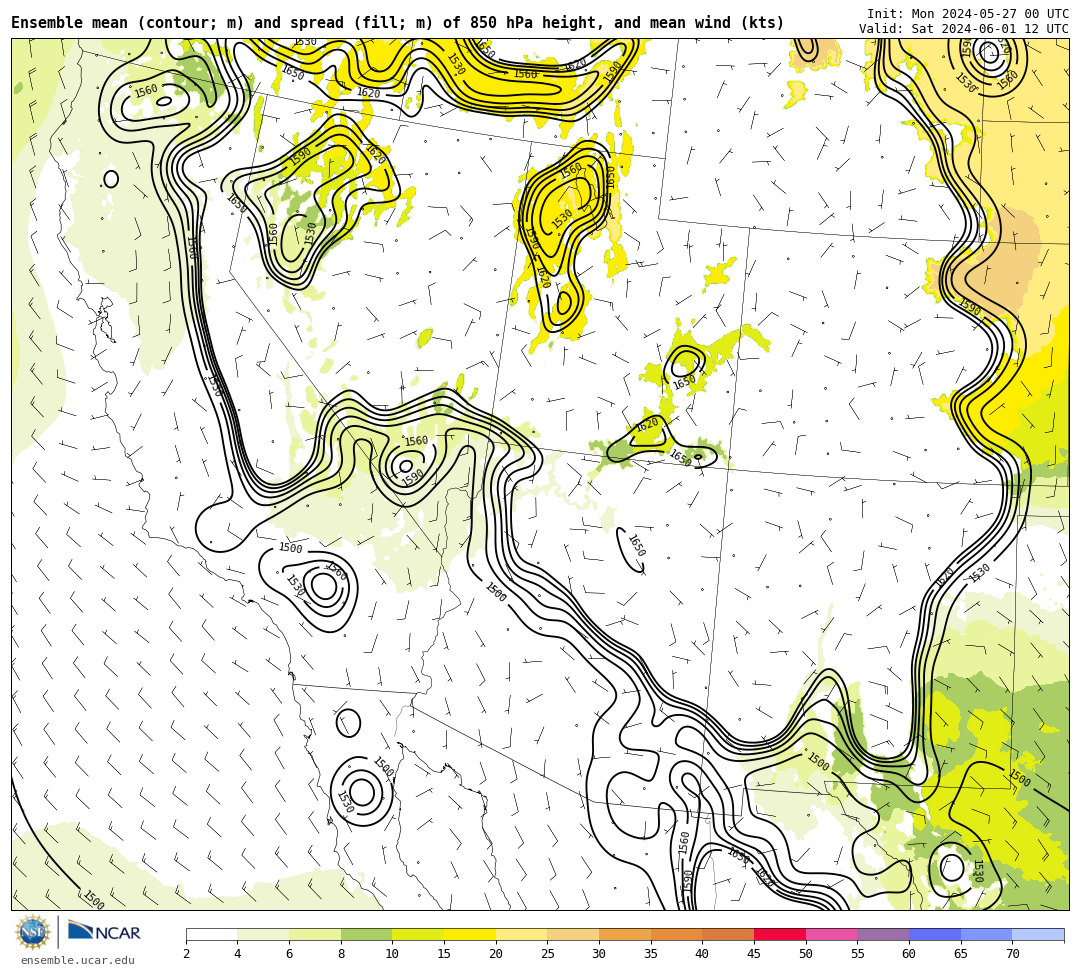This screenshot has height=973, width=1080.
Task: Click the NCAR logo
Action: 104,932
